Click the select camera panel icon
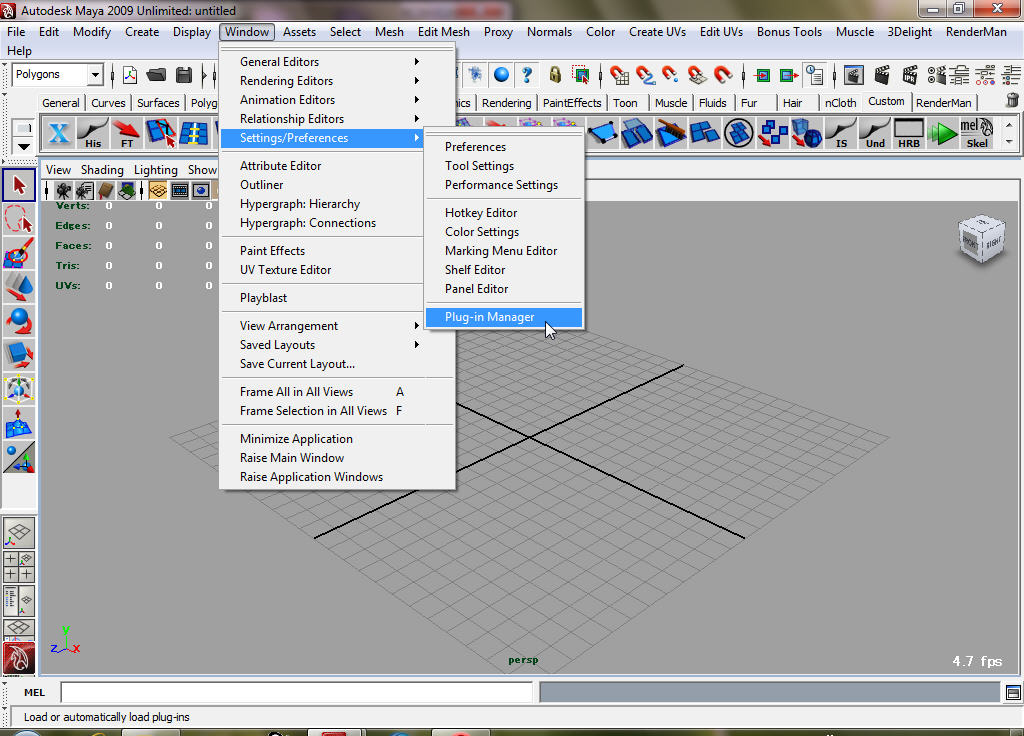Image resolution: width=1024 pixels, height=736 pixels. [x=63, y=191]
